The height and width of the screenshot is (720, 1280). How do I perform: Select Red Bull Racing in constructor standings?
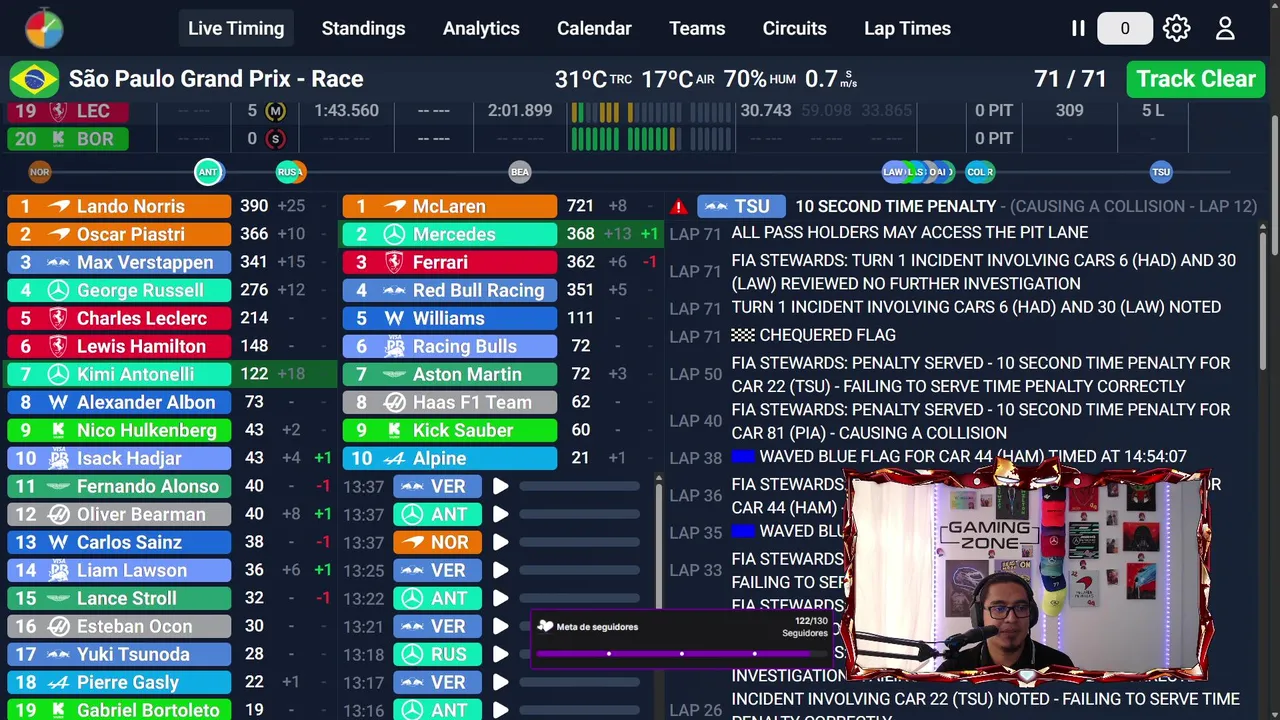click(450, 290)
